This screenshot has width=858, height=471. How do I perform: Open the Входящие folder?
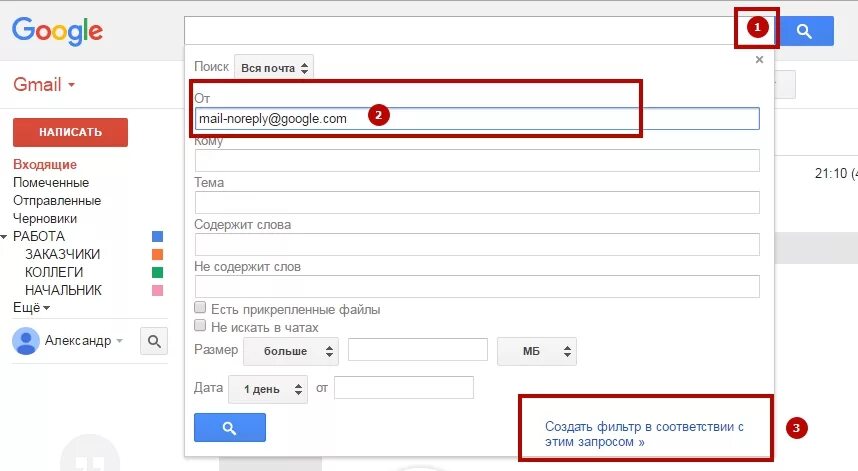tap(45, 164)
